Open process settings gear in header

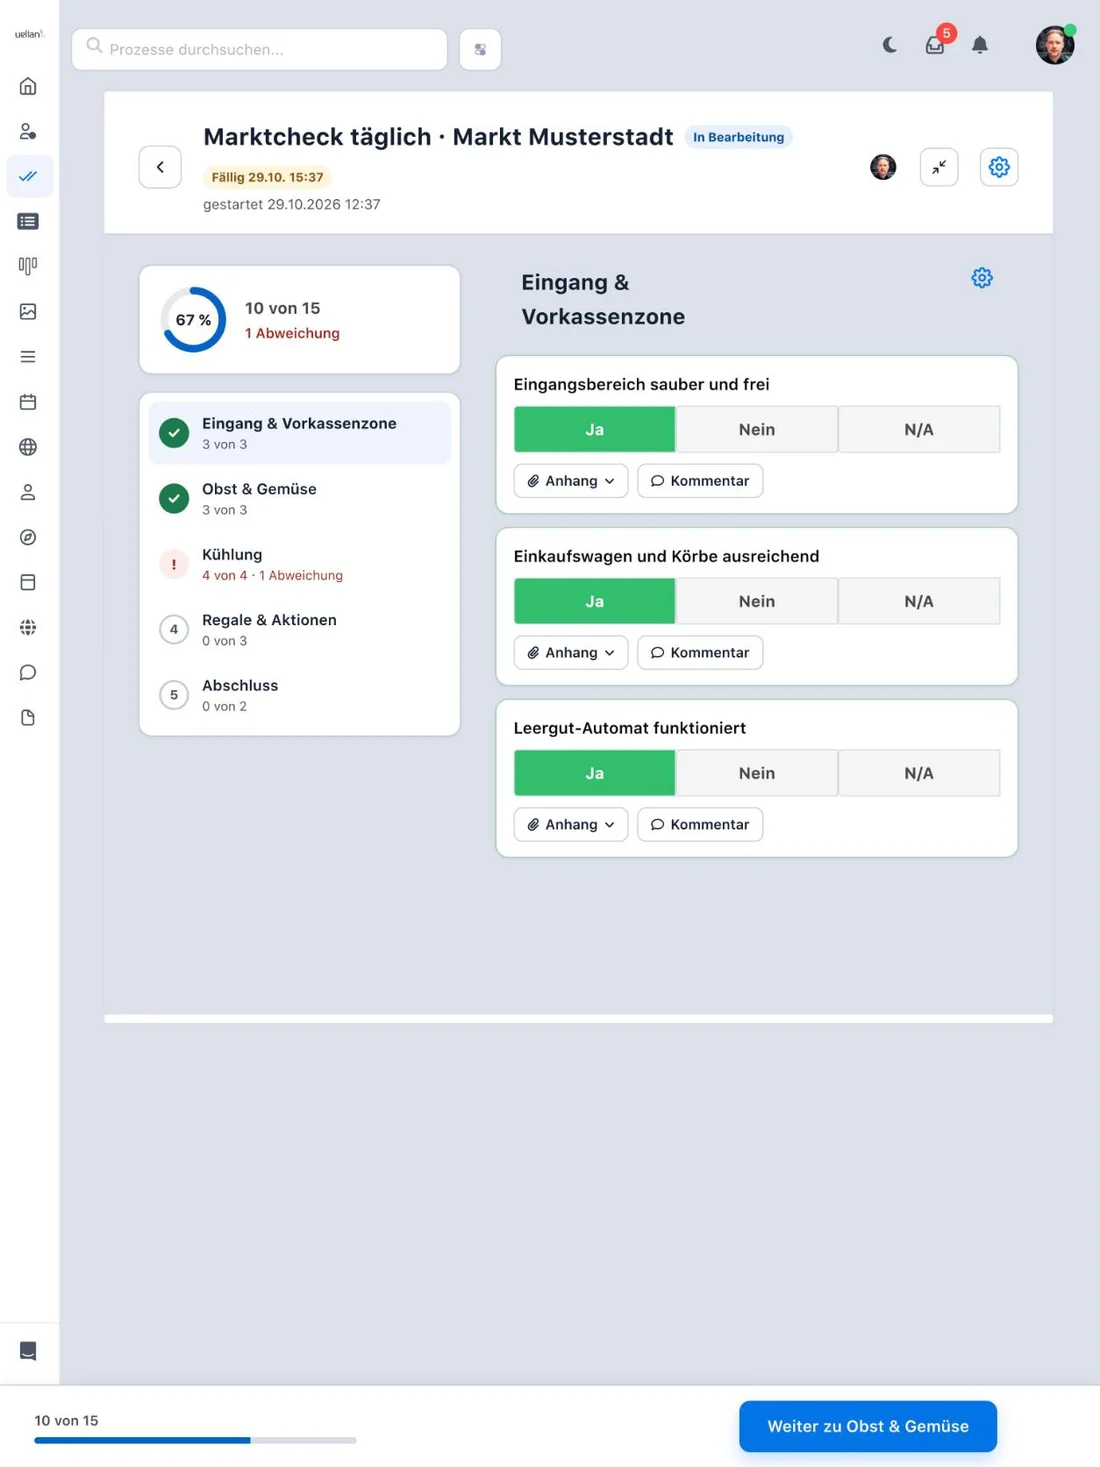pos(999,167)
